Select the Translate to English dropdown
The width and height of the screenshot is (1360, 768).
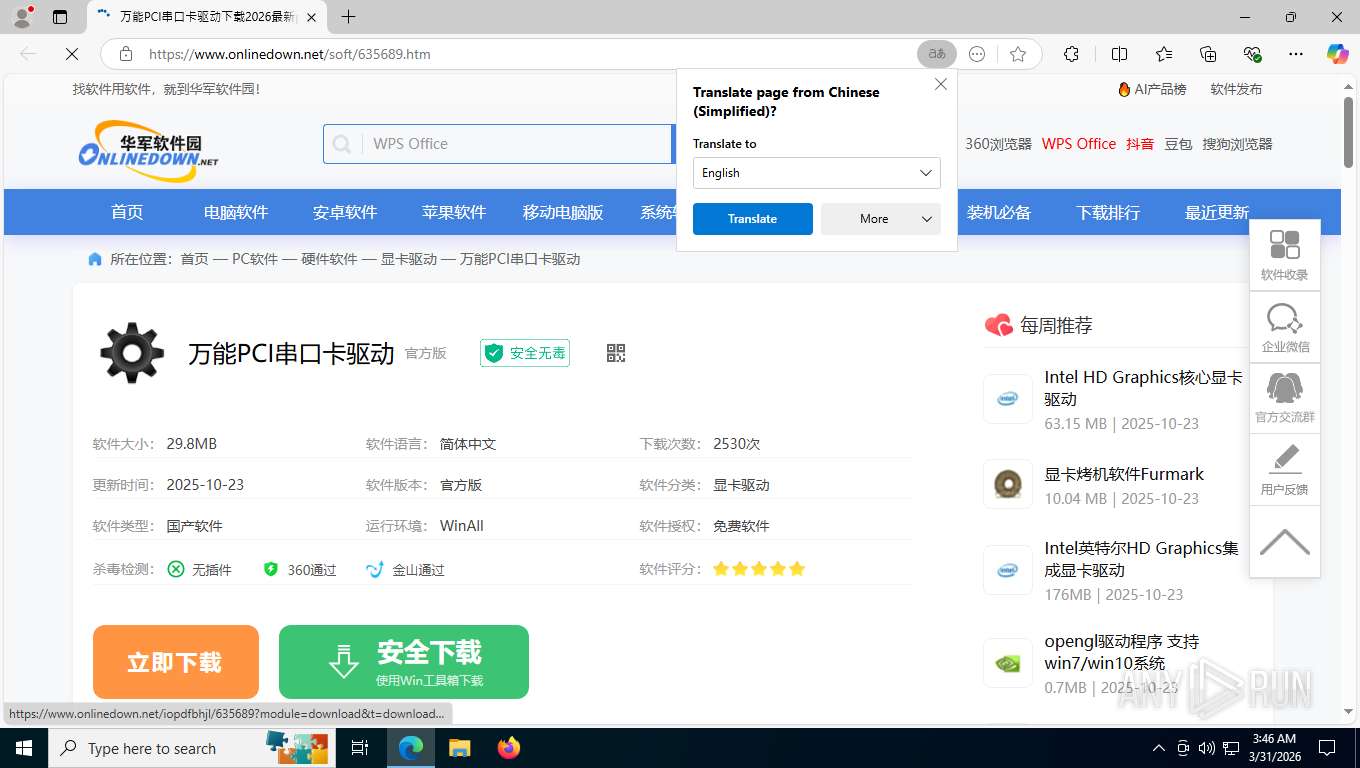tap(816, 173)
